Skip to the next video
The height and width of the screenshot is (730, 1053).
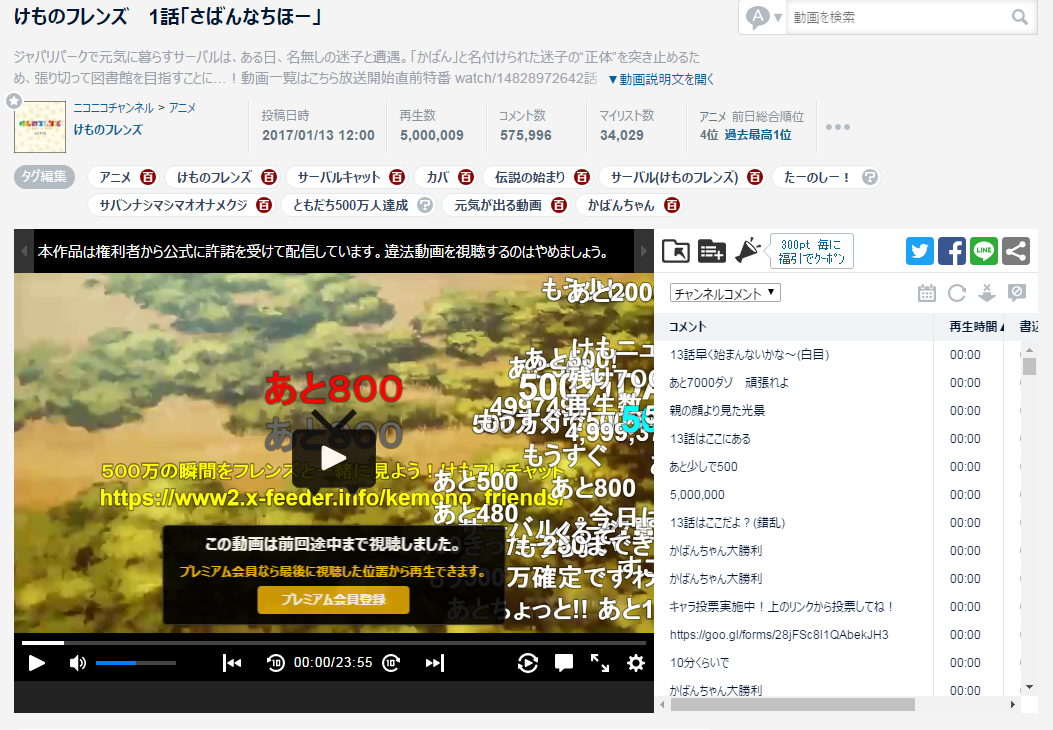(434, 664)
